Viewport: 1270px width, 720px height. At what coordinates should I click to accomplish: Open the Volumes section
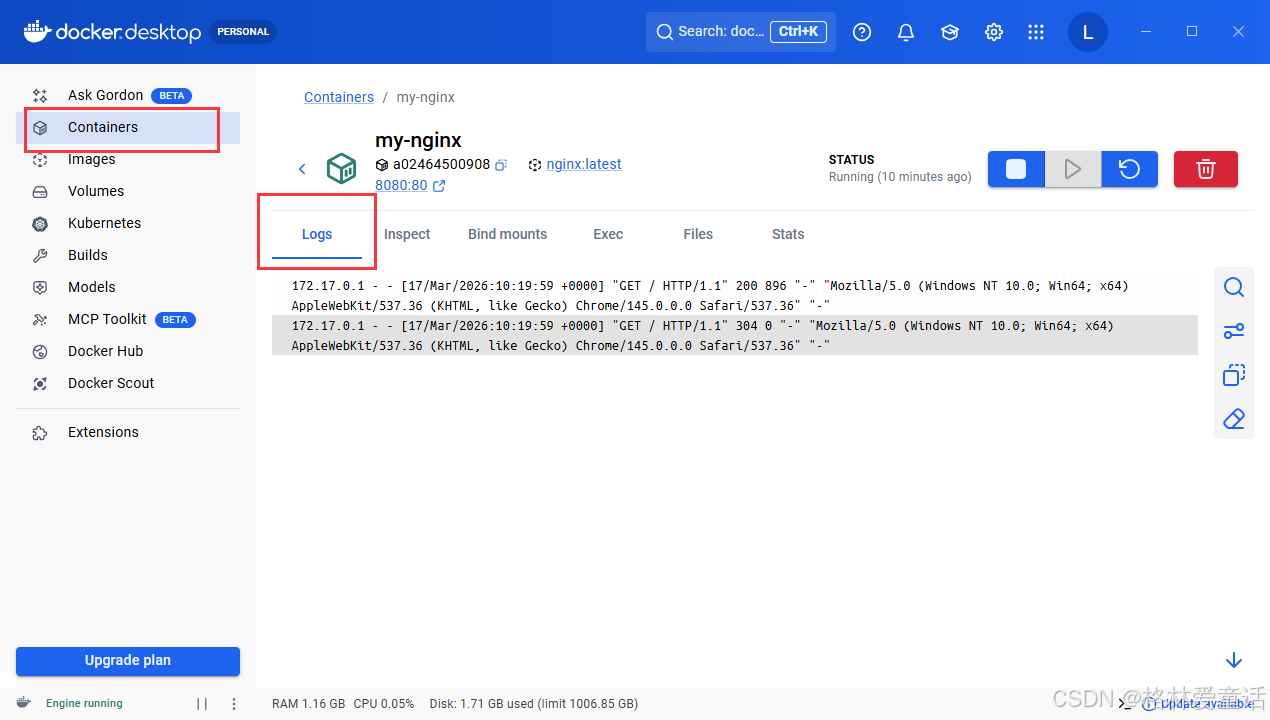[x=128, y=191]
